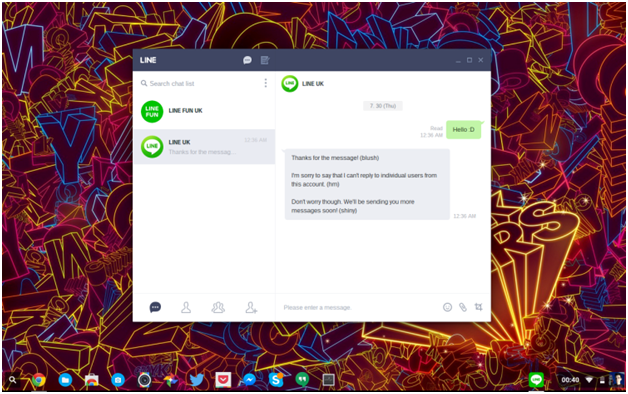Switch to the Chats tab icon
The image size is (628, 394).
[x=155, y=307]
